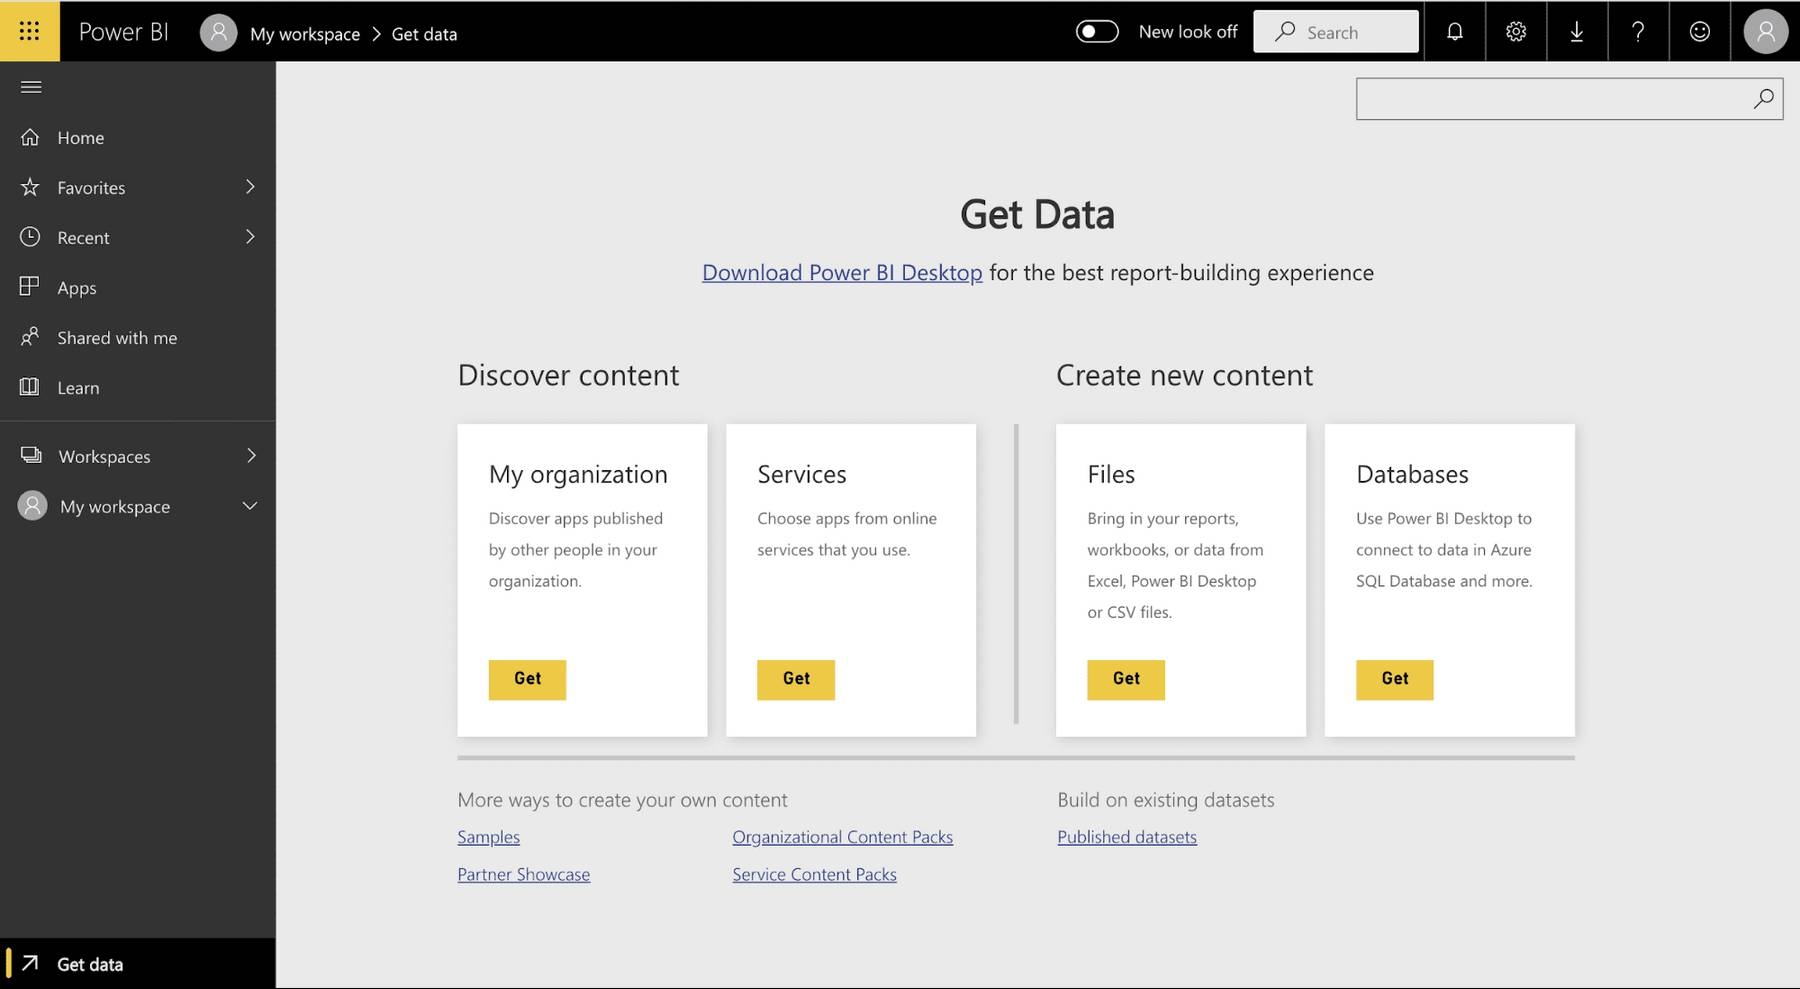Click the notifications bell icon
1800x989 pixels.
tap(1454, 32)
